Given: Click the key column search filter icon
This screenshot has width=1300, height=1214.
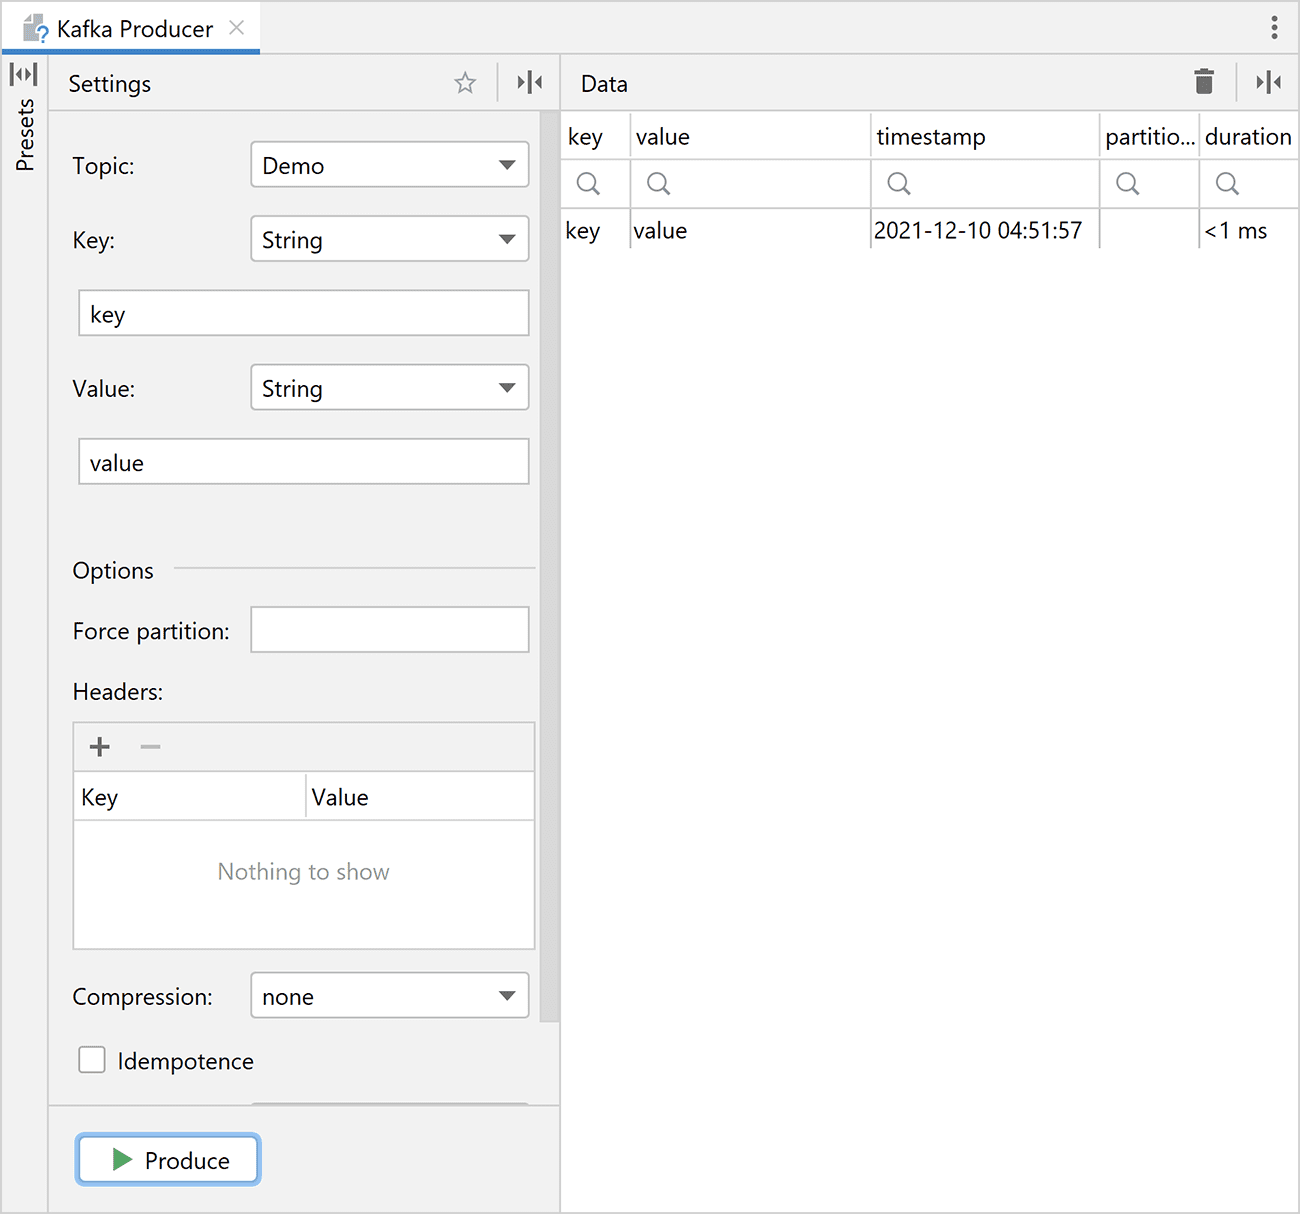Looking at the screenshot, I should (588, 184).
